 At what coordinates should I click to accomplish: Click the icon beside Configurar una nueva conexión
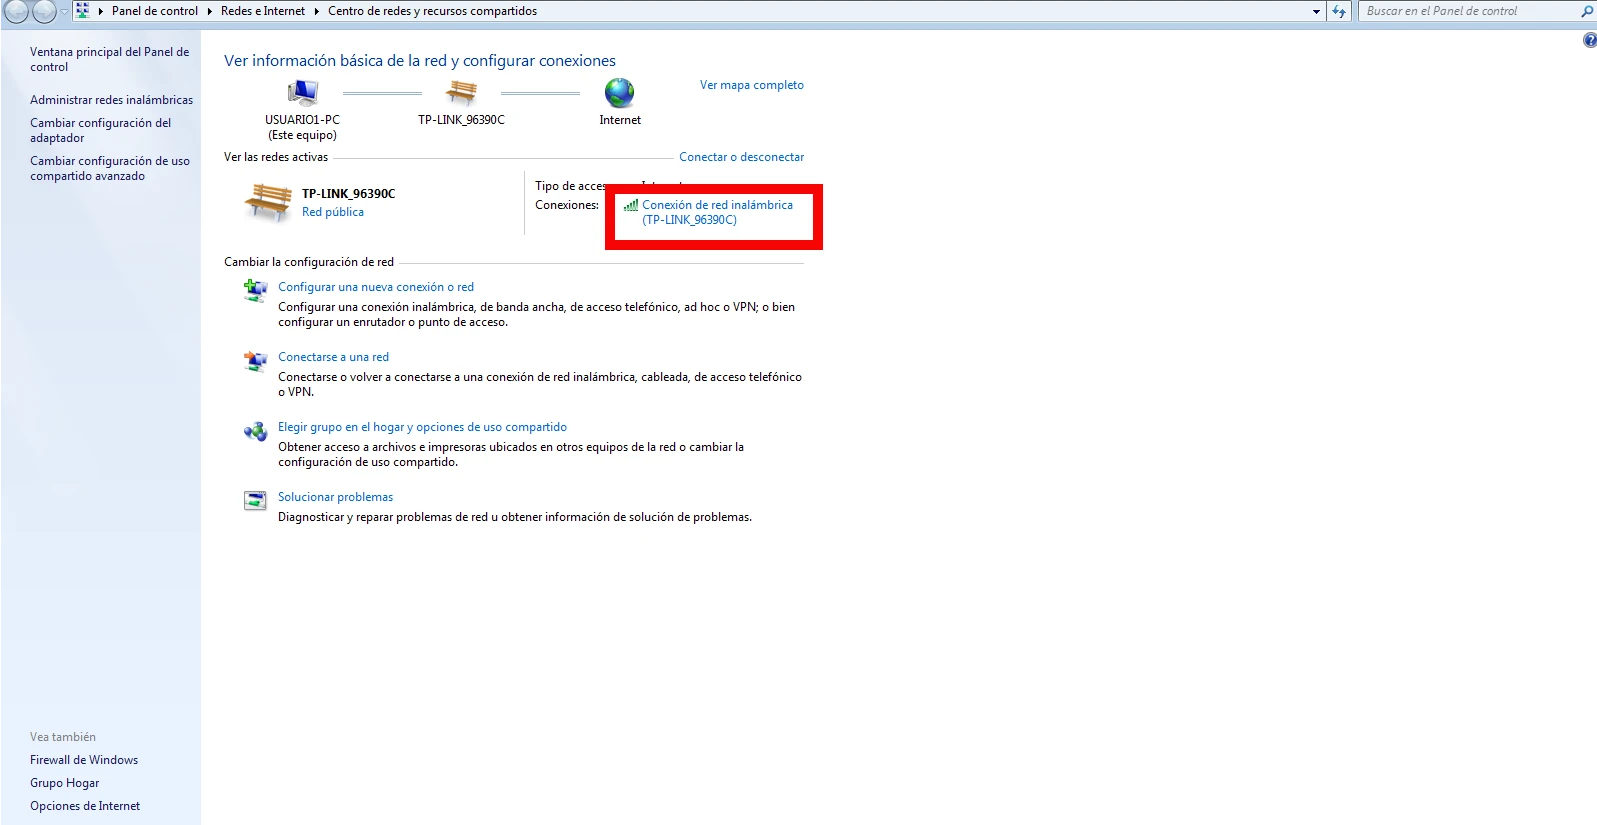click(x=255, y=290)
